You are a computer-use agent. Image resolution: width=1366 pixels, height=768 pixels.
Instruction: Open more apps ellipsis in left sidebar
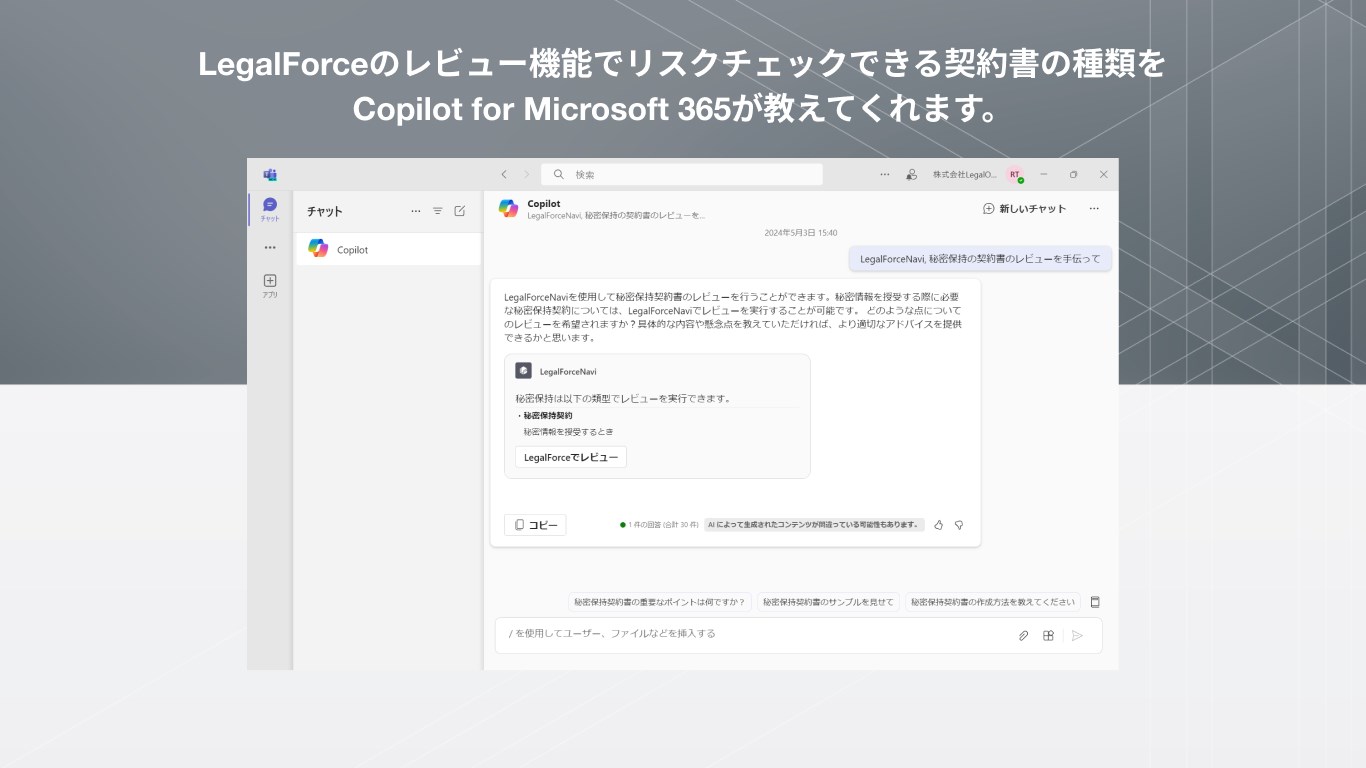[x=270, y=247]
